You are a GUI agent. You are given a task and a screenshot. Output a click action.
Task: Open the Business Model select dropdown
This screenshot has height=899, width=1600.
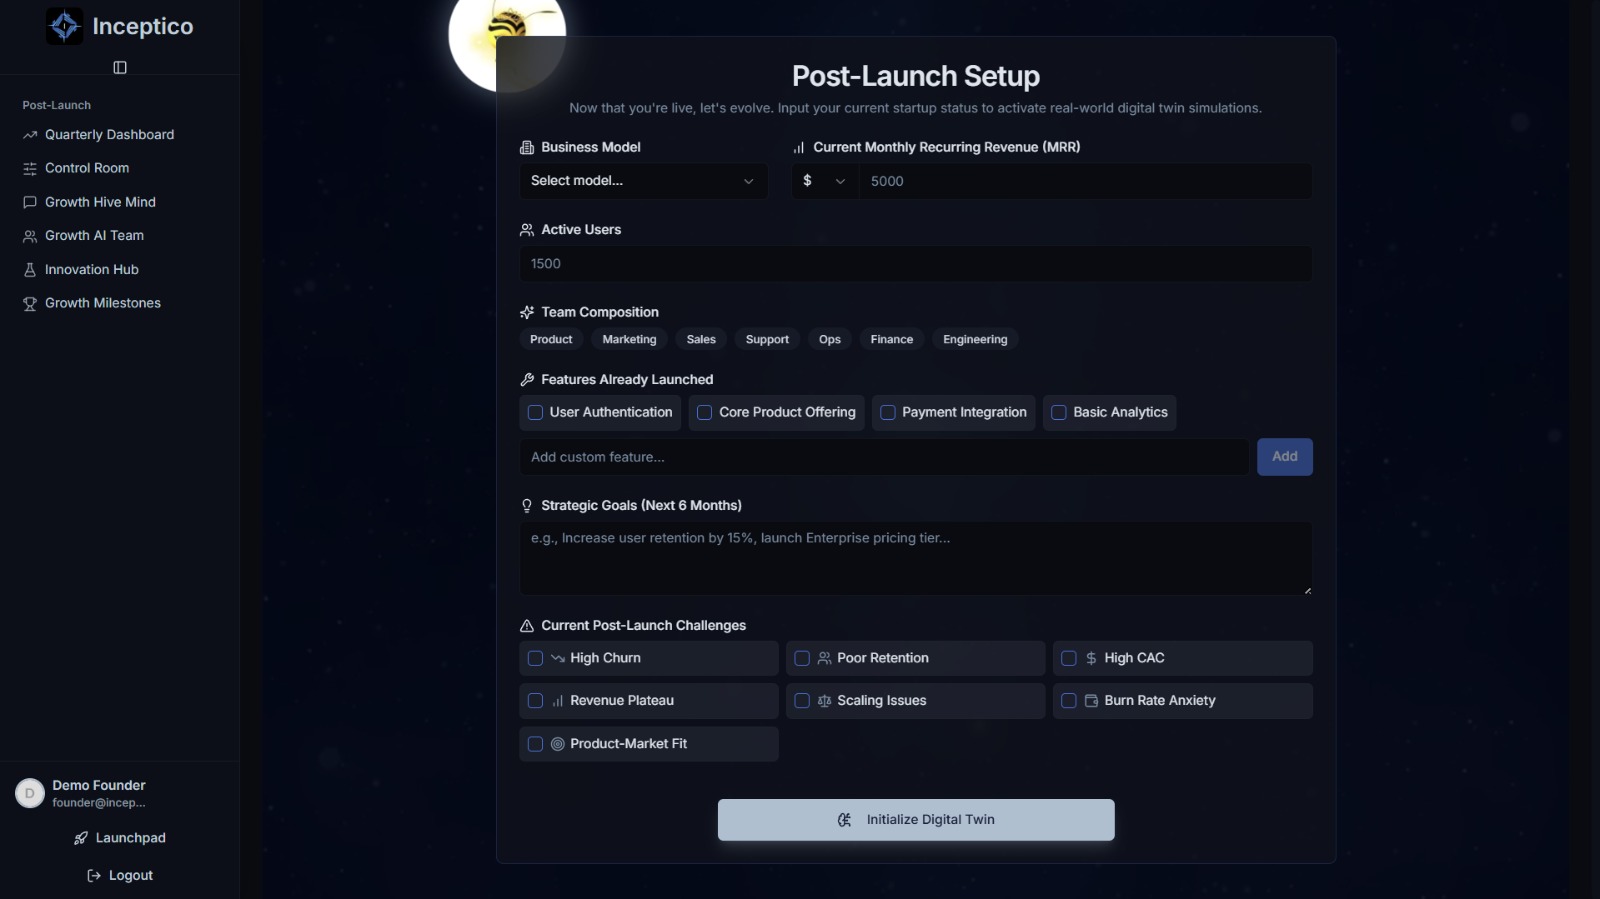pos(643,181)
